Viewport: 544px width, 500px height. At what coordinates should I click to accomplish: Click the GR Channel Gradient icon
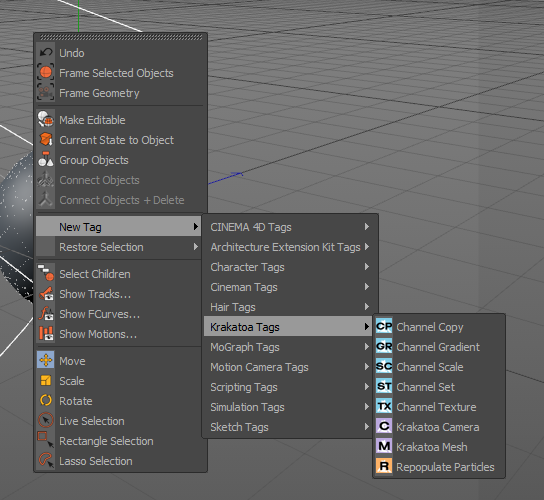click(384, 347)
